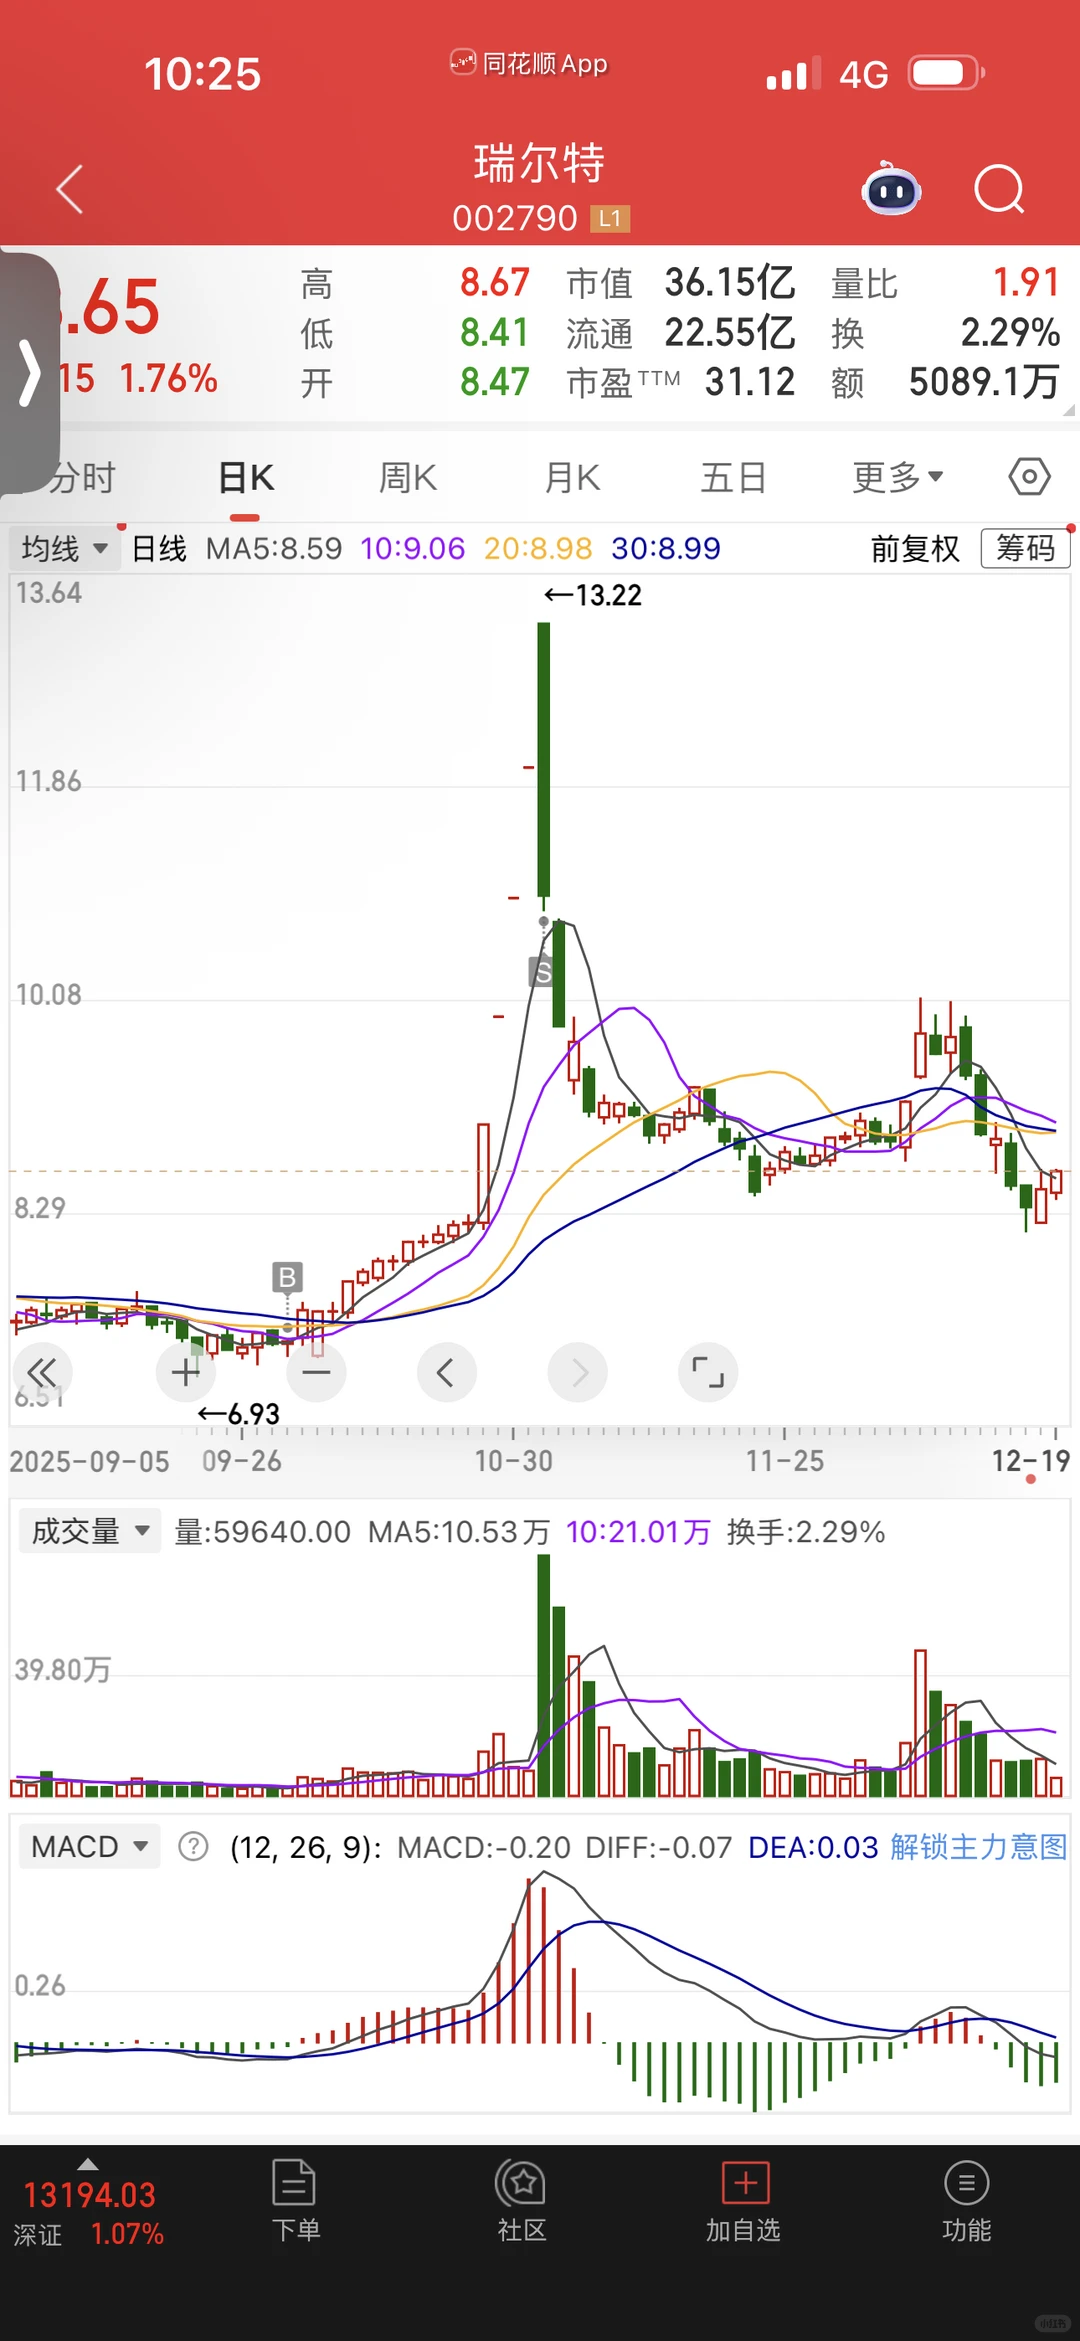Switch to 分时 tab

tap(82, 478)
